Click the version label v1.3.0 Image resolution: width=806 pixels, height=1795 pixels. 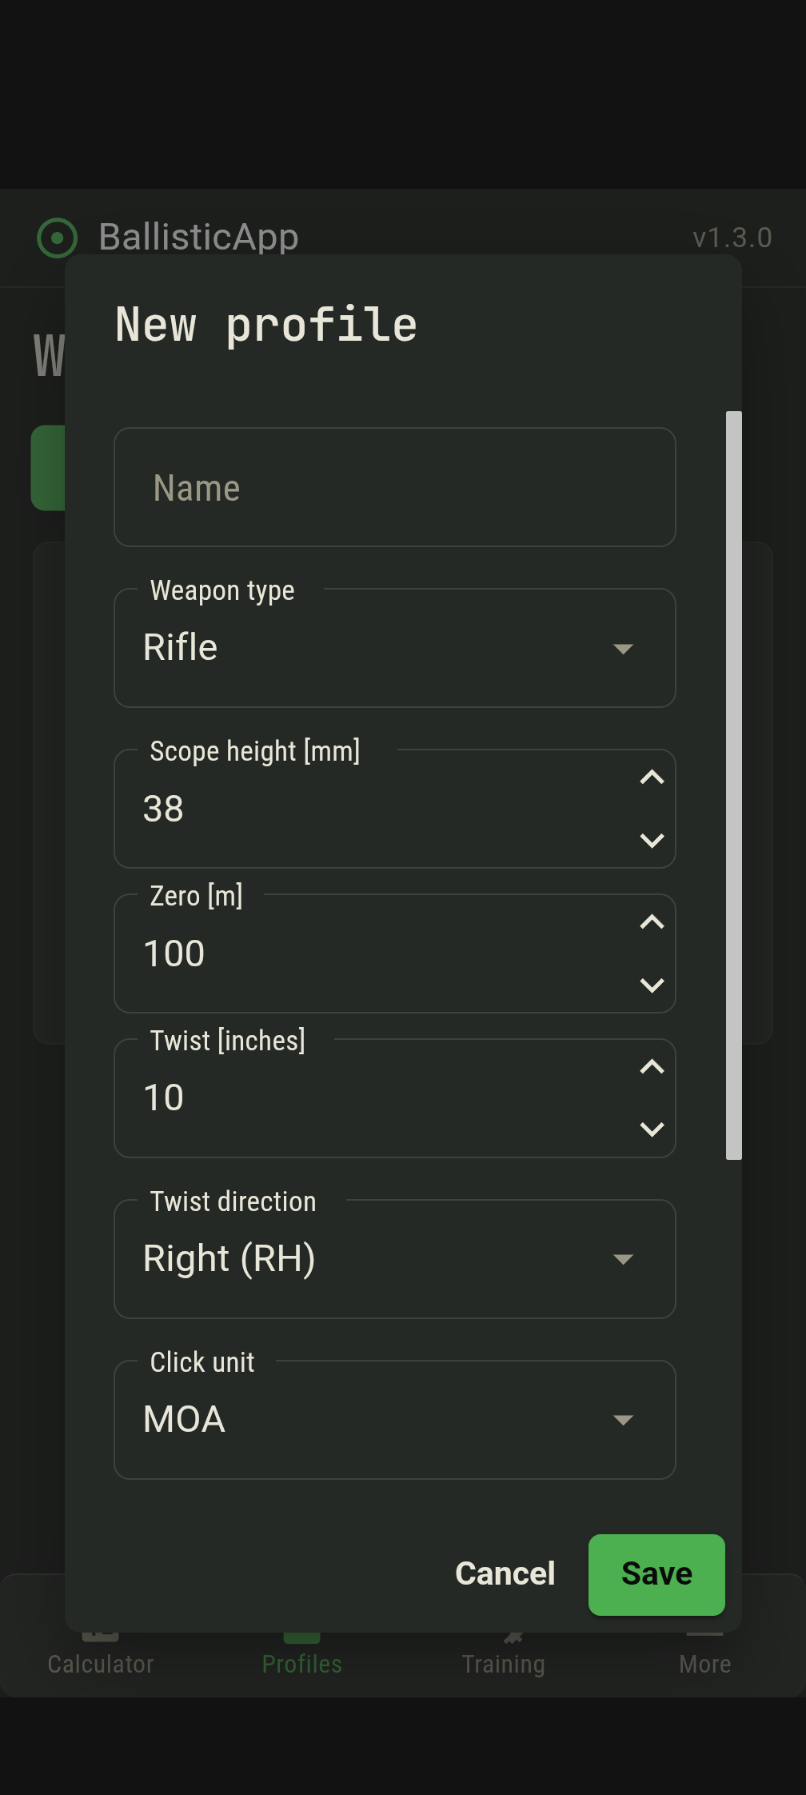tap(732, 238)
